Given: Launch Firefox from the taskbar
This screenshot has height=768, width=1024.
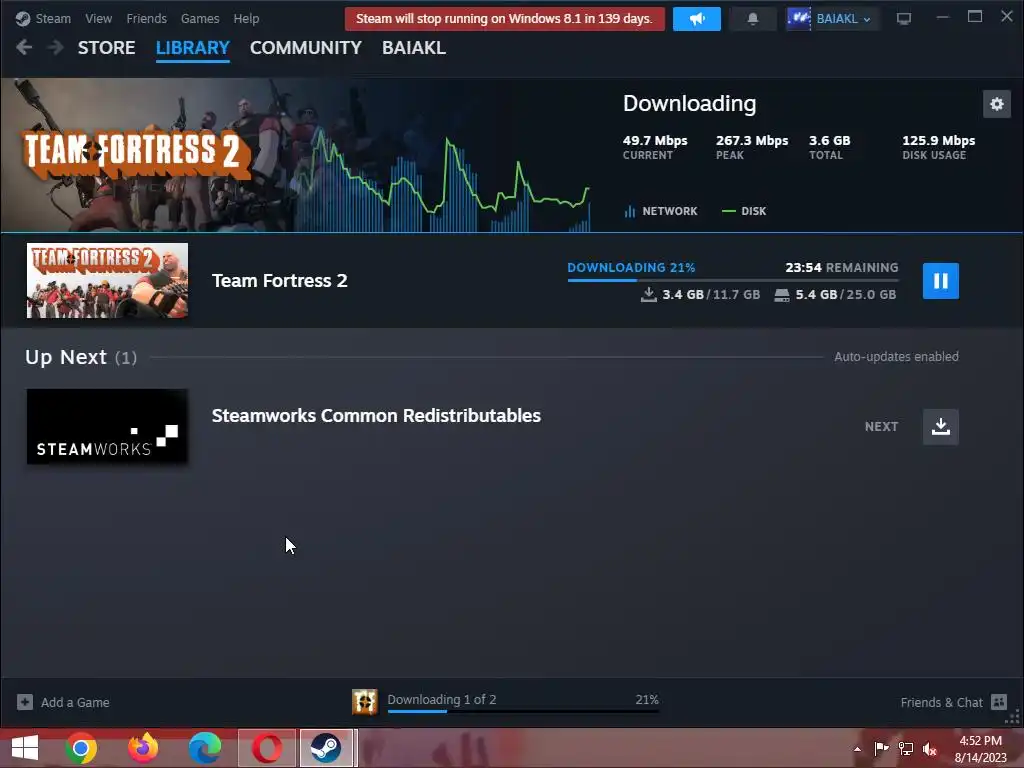Looking at the screenshot, I should (143, 748).
